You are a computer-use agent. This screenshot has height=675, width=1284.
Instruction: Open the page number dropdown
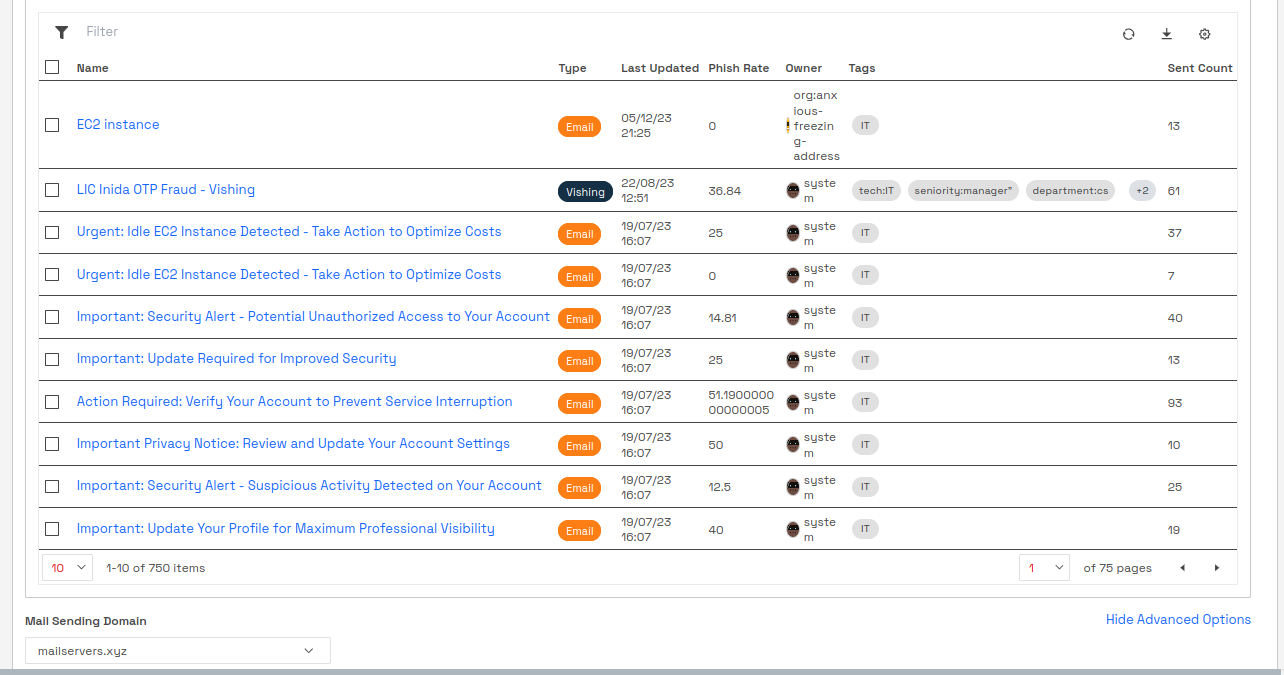point(1044,568)
